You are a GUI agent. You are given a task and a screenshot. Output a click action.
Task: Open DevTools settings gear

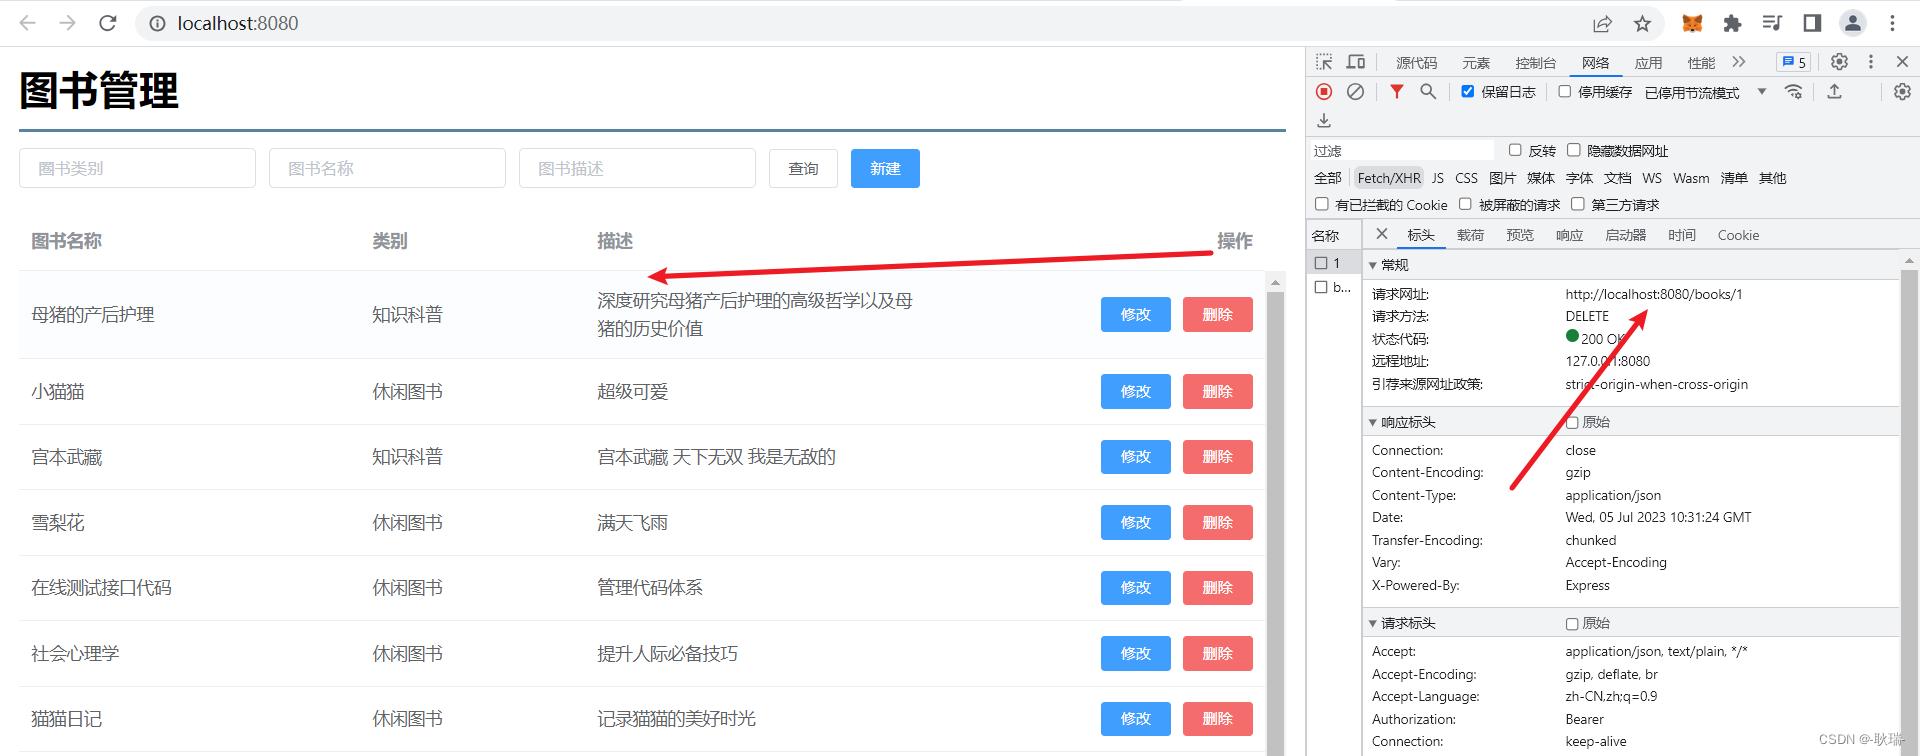1839,62
